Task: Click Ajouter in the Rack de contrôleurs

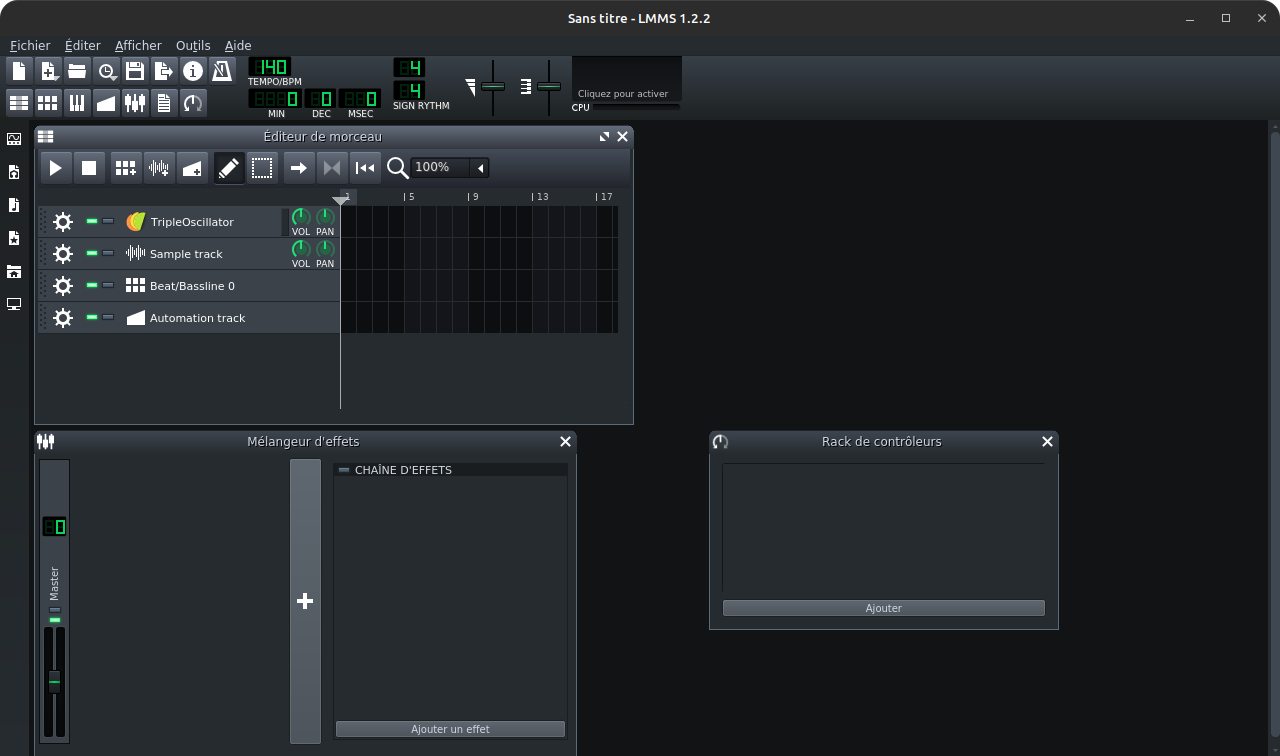Action: coord(883,608)
